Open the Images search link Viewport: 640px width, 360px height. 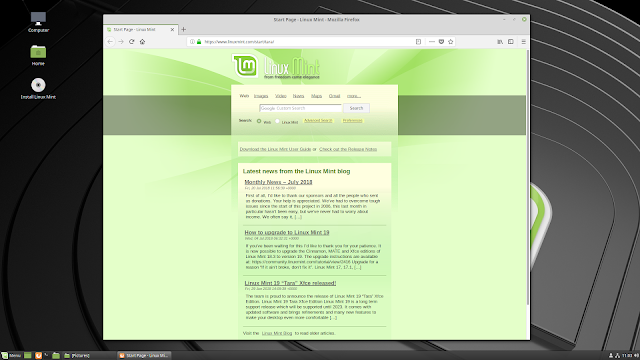(261, 96)
